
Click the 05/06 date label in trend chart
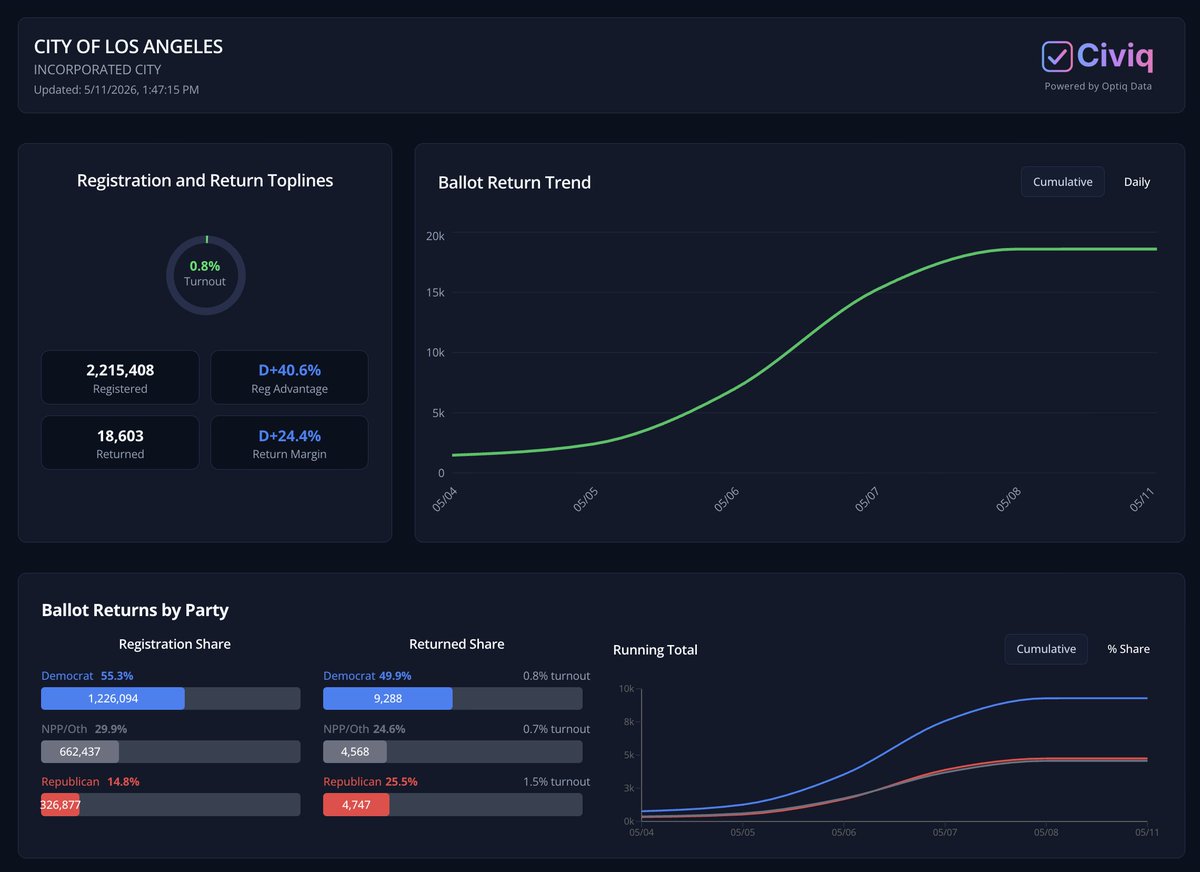(725, 499)
